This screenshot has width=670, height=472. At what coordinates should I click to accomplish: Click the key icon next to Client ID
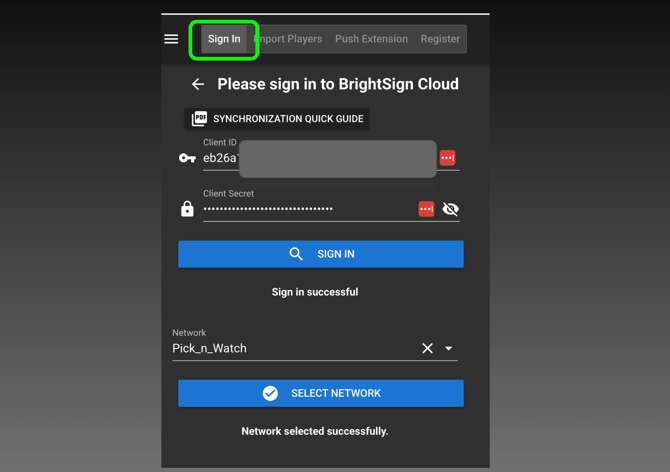click(x=187, y=158)
